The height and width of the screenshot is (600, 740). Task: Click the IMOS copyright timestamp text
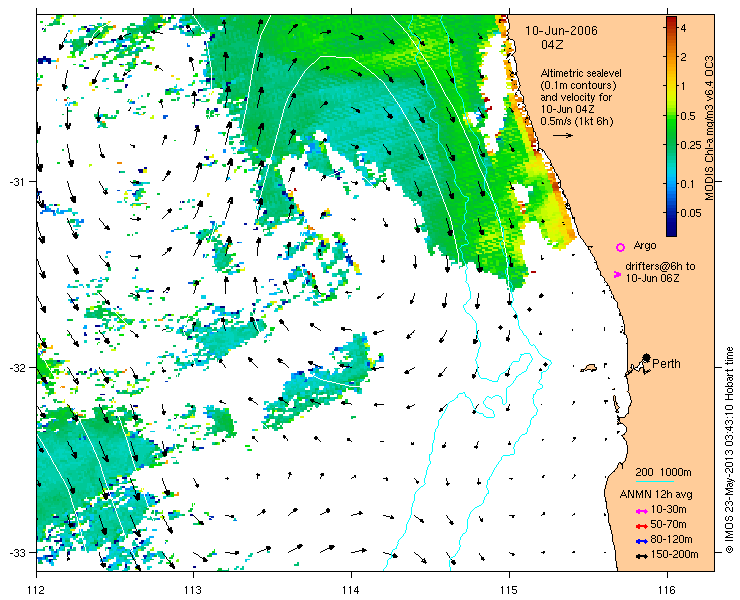pos(729,450)
